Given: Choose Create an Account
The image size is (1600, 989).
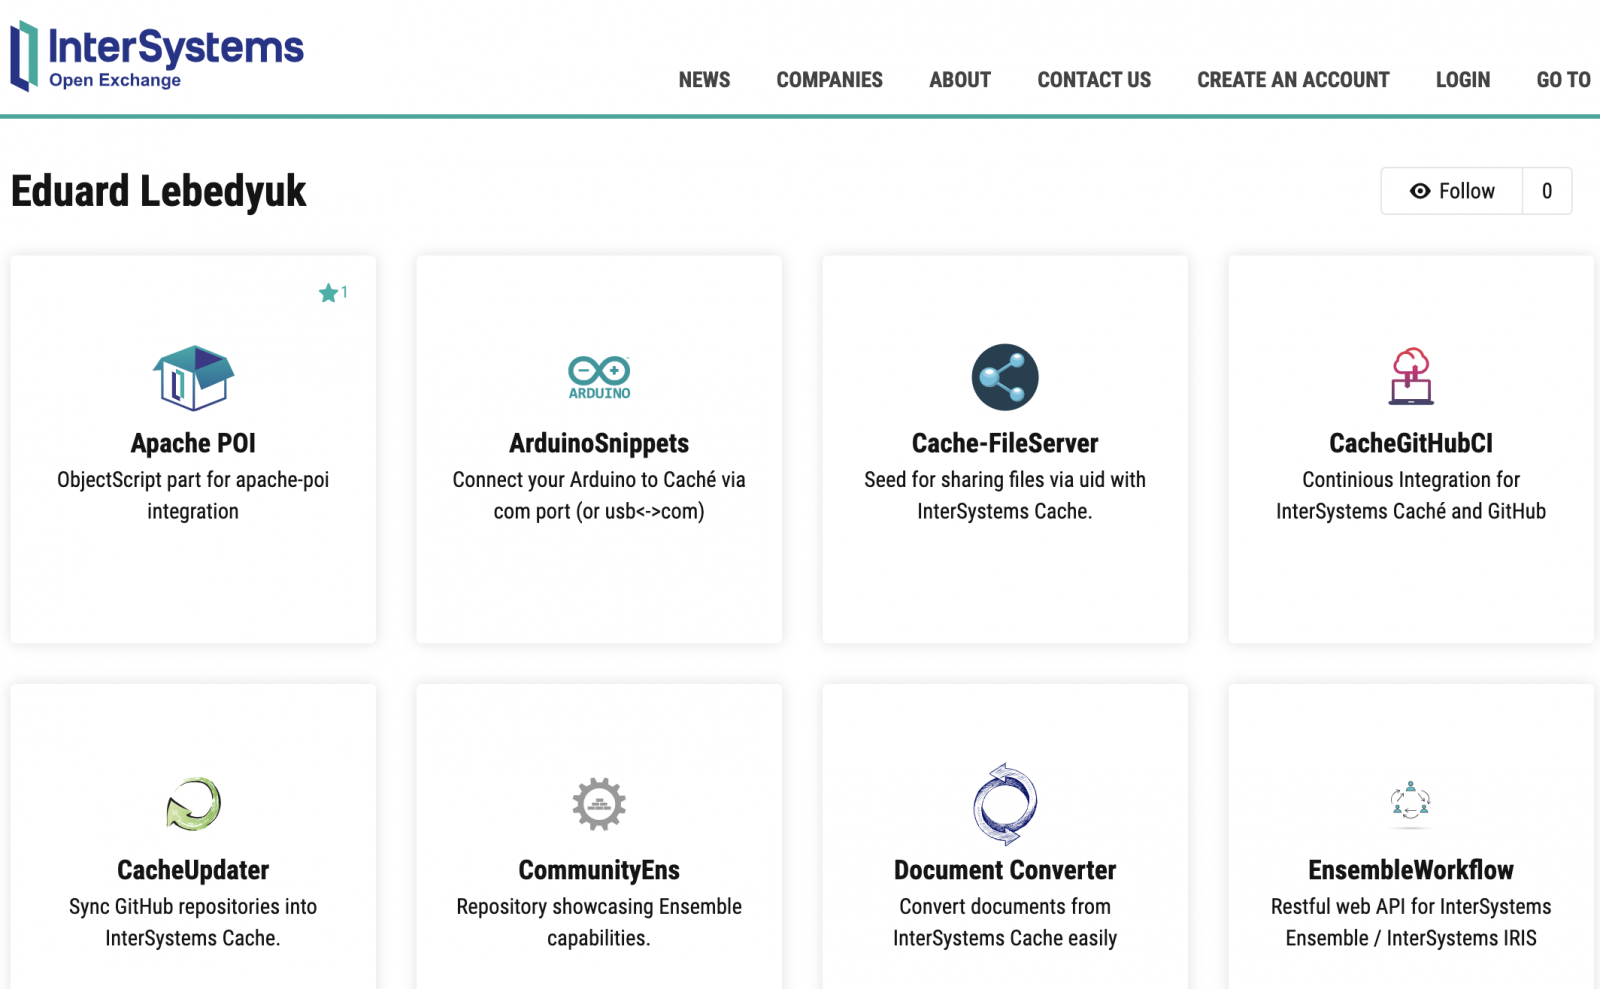Looking at the screenshot, I should (x=1293, y=80).
